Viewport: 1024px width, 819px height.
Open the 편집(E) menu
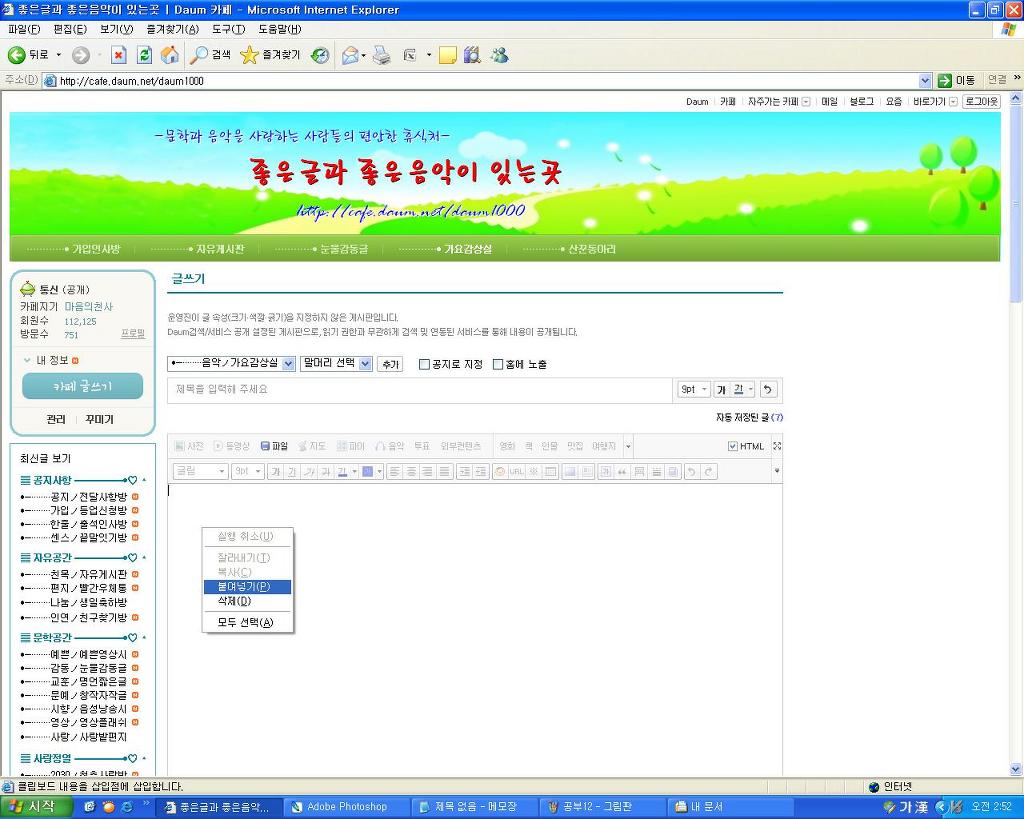[70, 29]
